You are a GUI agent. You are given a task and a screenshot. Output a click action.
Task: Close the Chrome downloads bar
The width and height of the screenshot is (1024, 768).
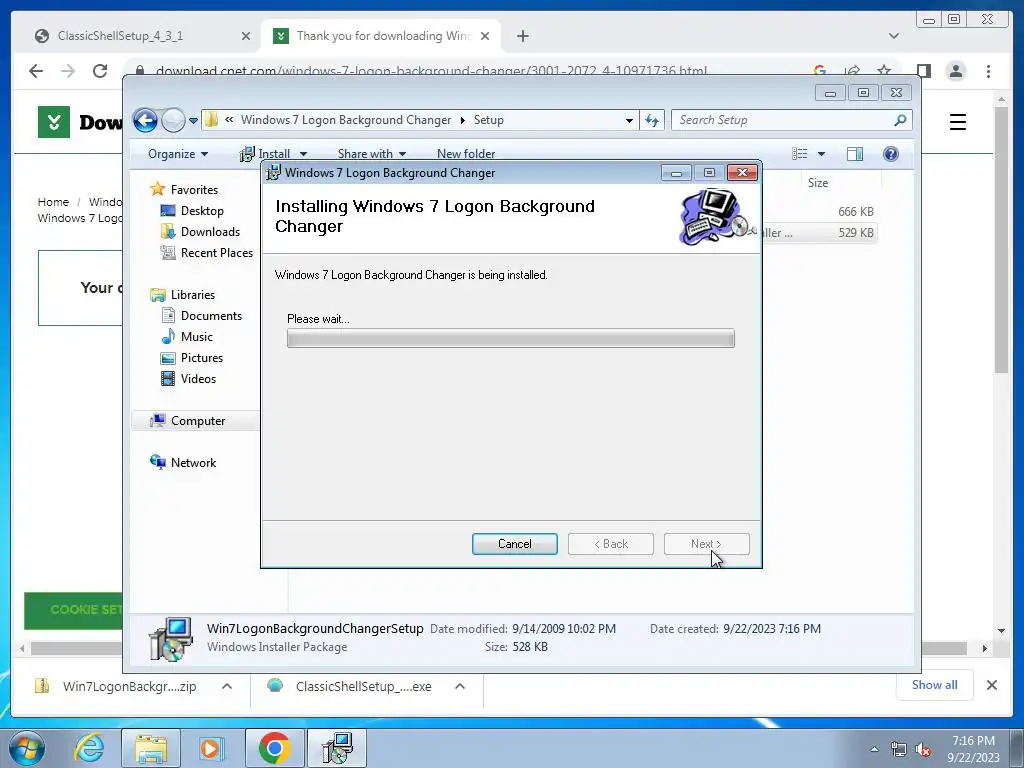991,685
